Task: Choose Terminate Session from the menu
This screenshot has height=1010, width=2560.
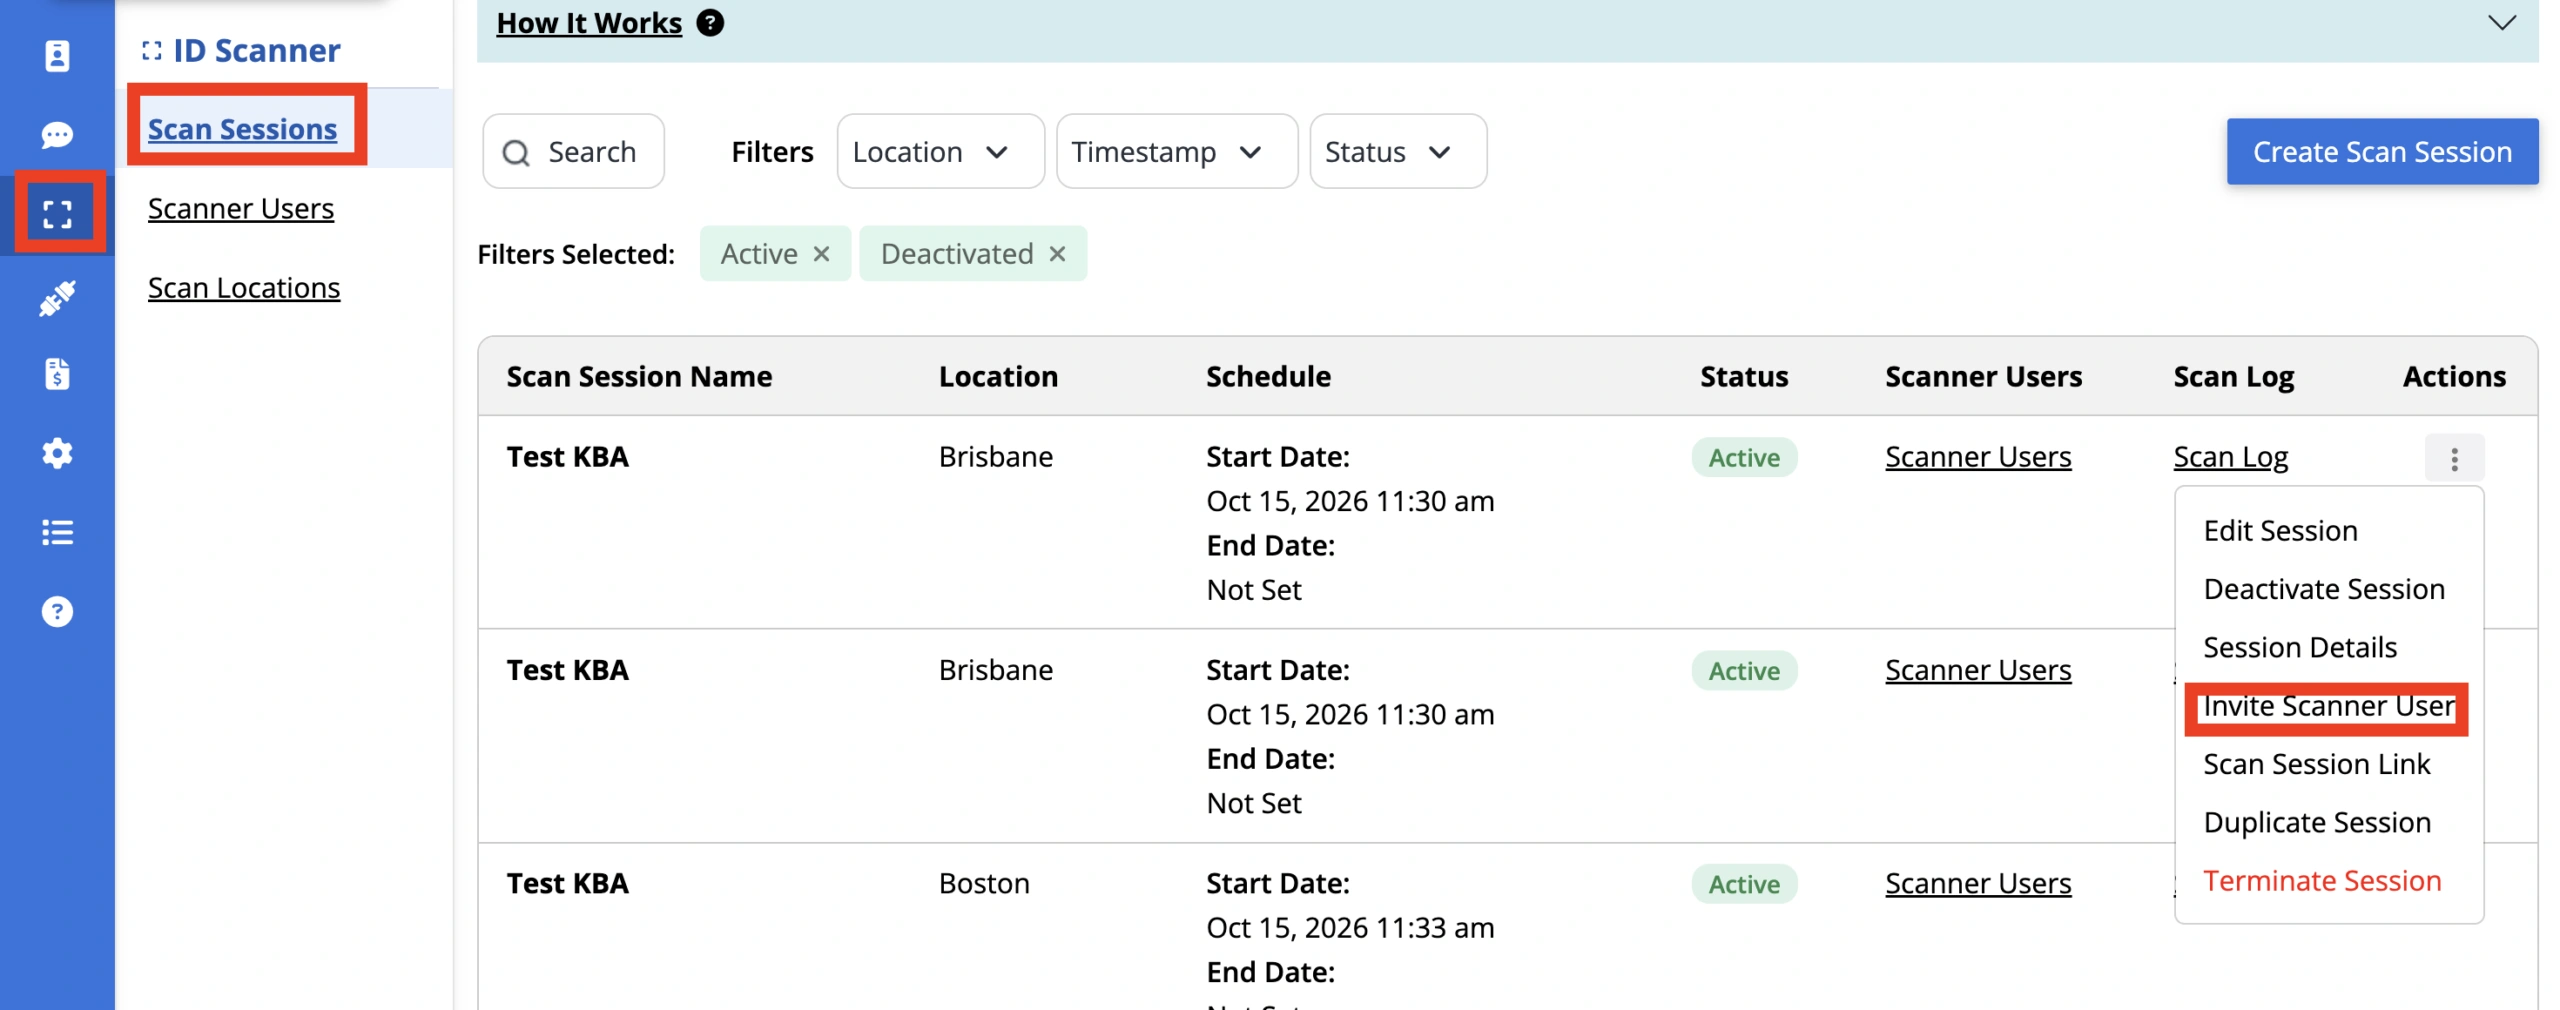Action: pos(2322,881)
